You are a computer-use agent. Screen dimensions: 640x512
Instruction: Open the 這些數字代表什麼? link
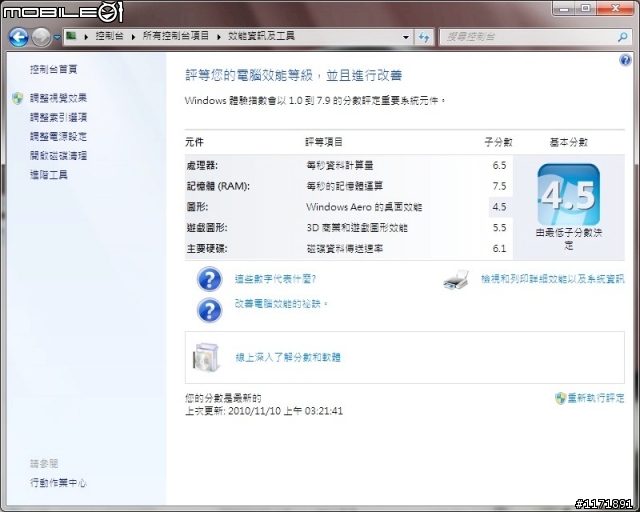[276, 279]
